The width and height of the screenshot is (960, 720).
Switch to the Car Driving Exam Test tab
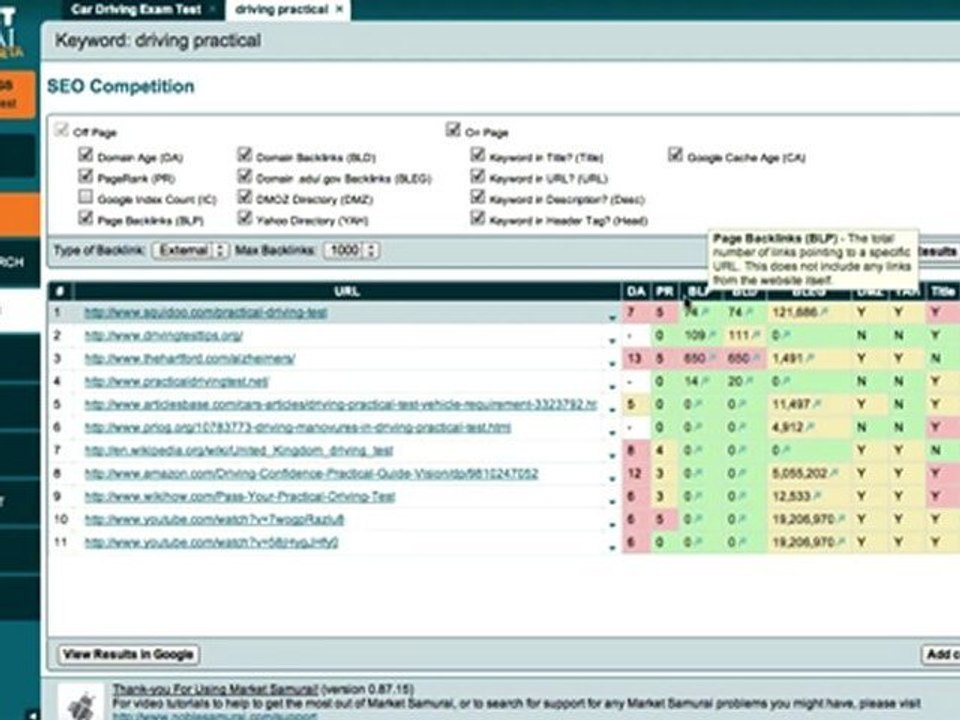click(x=136, y=9)
